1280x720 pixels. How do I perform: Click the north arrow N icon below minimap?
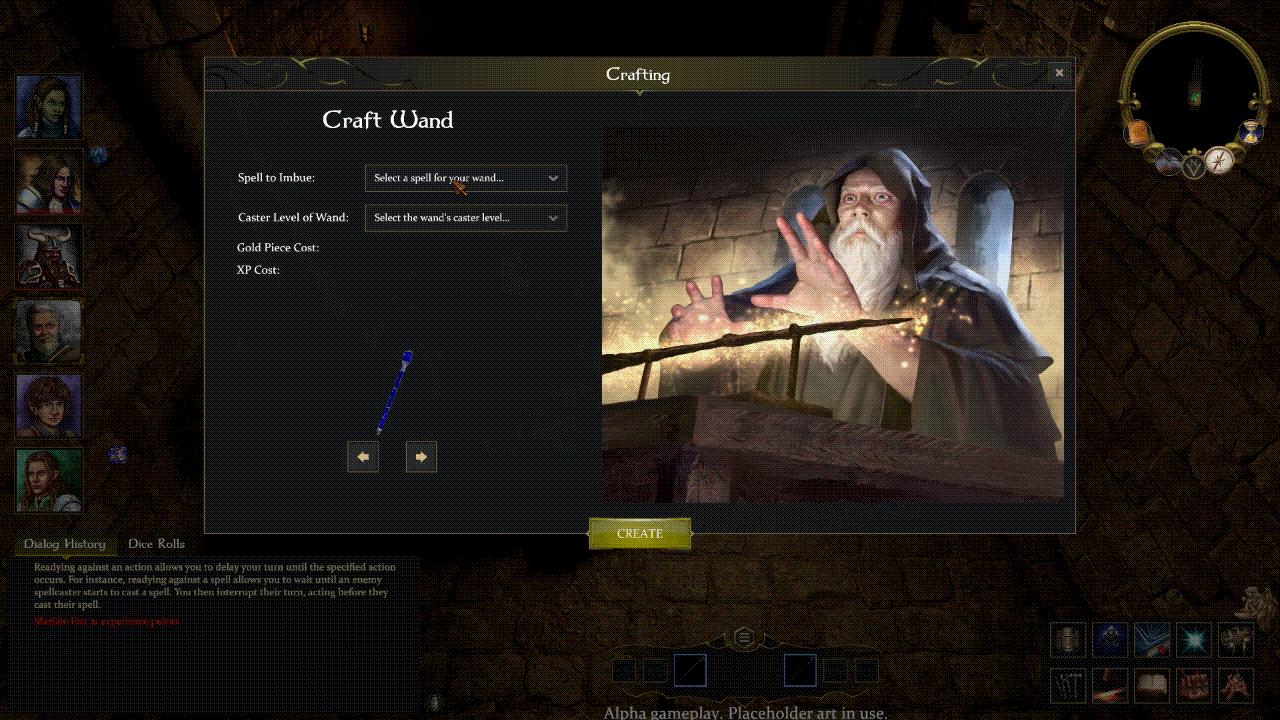click(1194, 167)
